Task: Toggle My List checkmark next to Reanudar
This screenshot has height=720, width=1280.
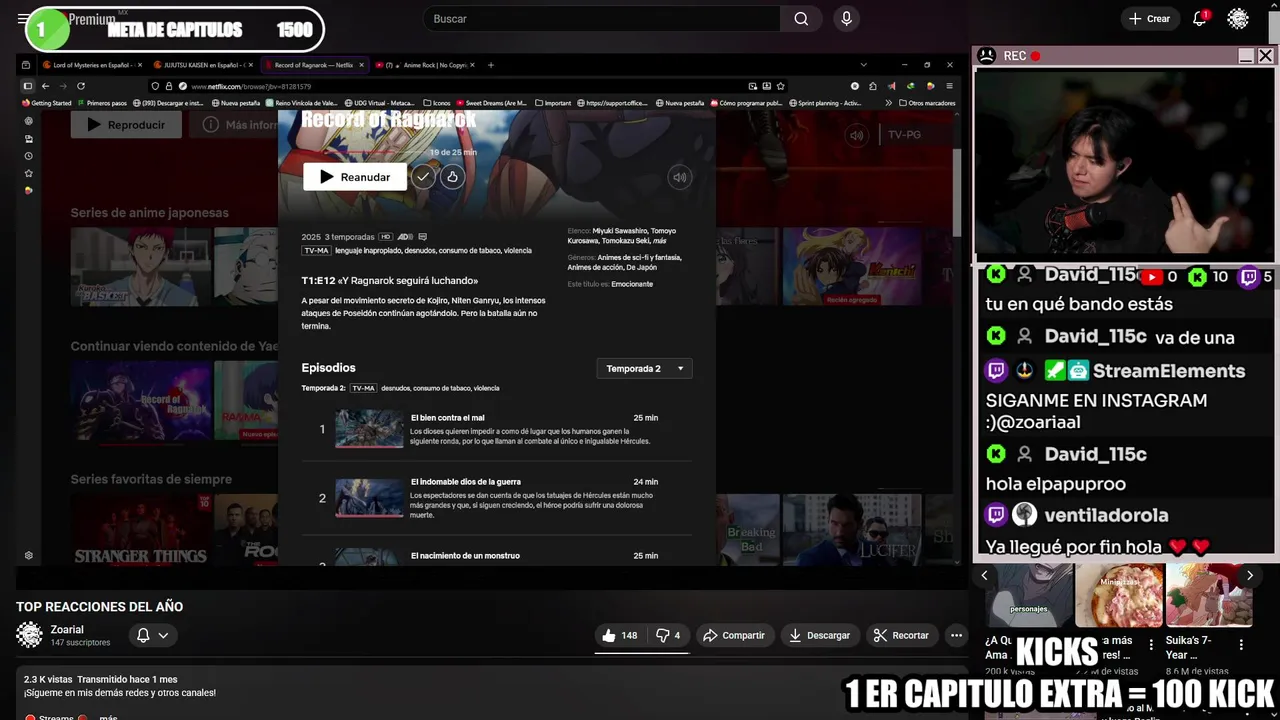Action: (423, 177)
